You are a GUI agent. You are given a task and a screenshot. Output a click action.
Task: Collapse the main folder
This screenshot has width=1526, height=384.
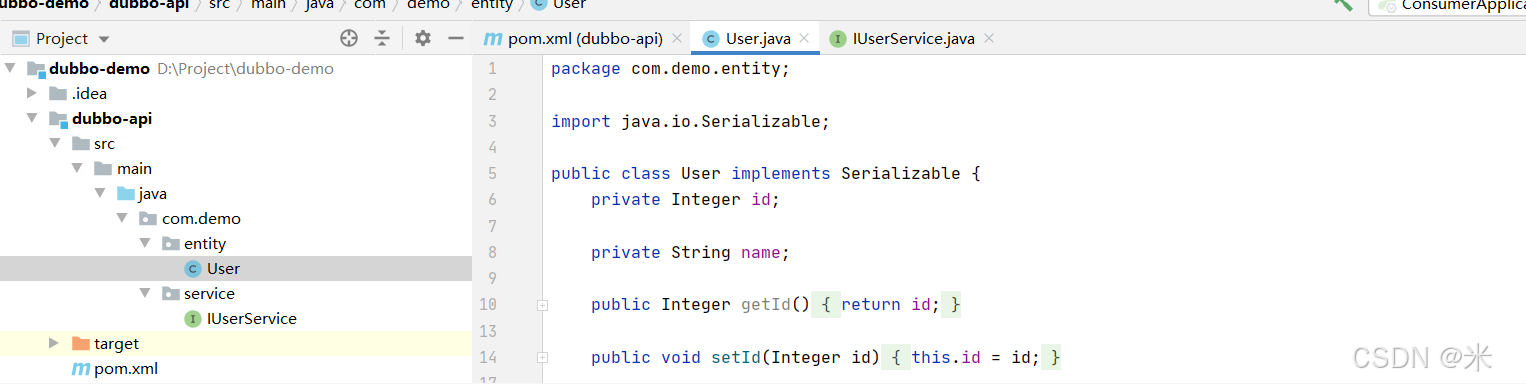click(76, 169)
